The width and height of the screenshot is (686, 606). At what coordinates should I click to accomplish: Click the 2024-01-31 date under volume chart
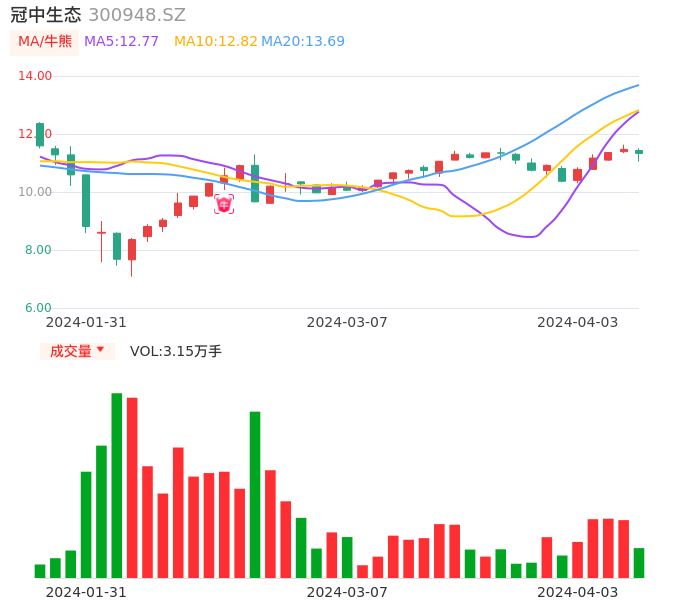click(x=86, y=591)
